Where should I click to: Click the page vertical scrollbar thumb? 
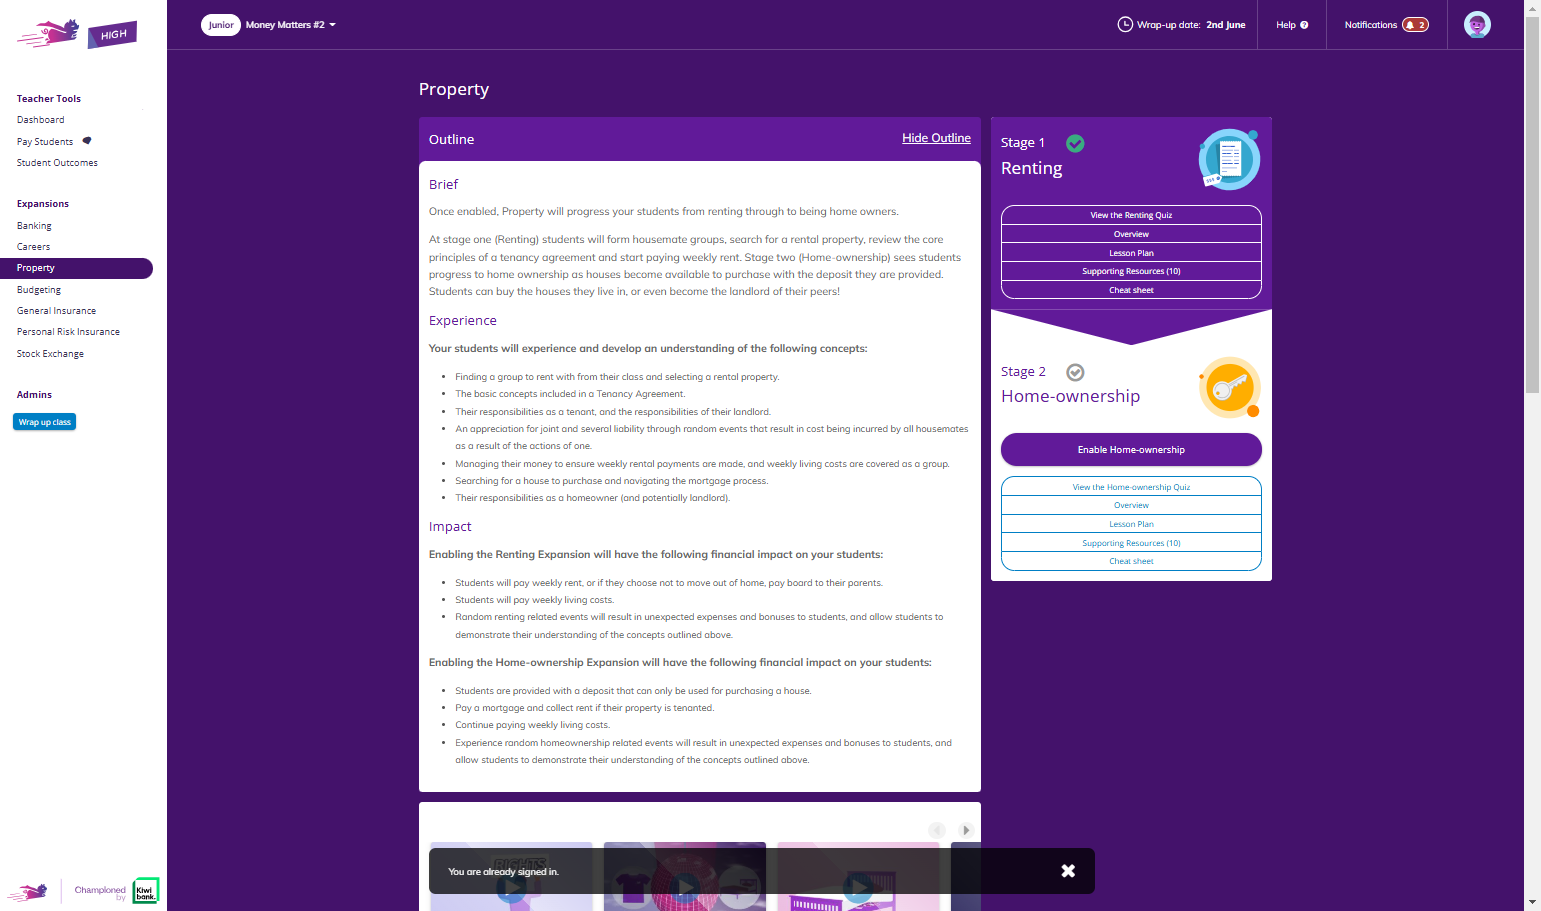tap(1532, 205)
